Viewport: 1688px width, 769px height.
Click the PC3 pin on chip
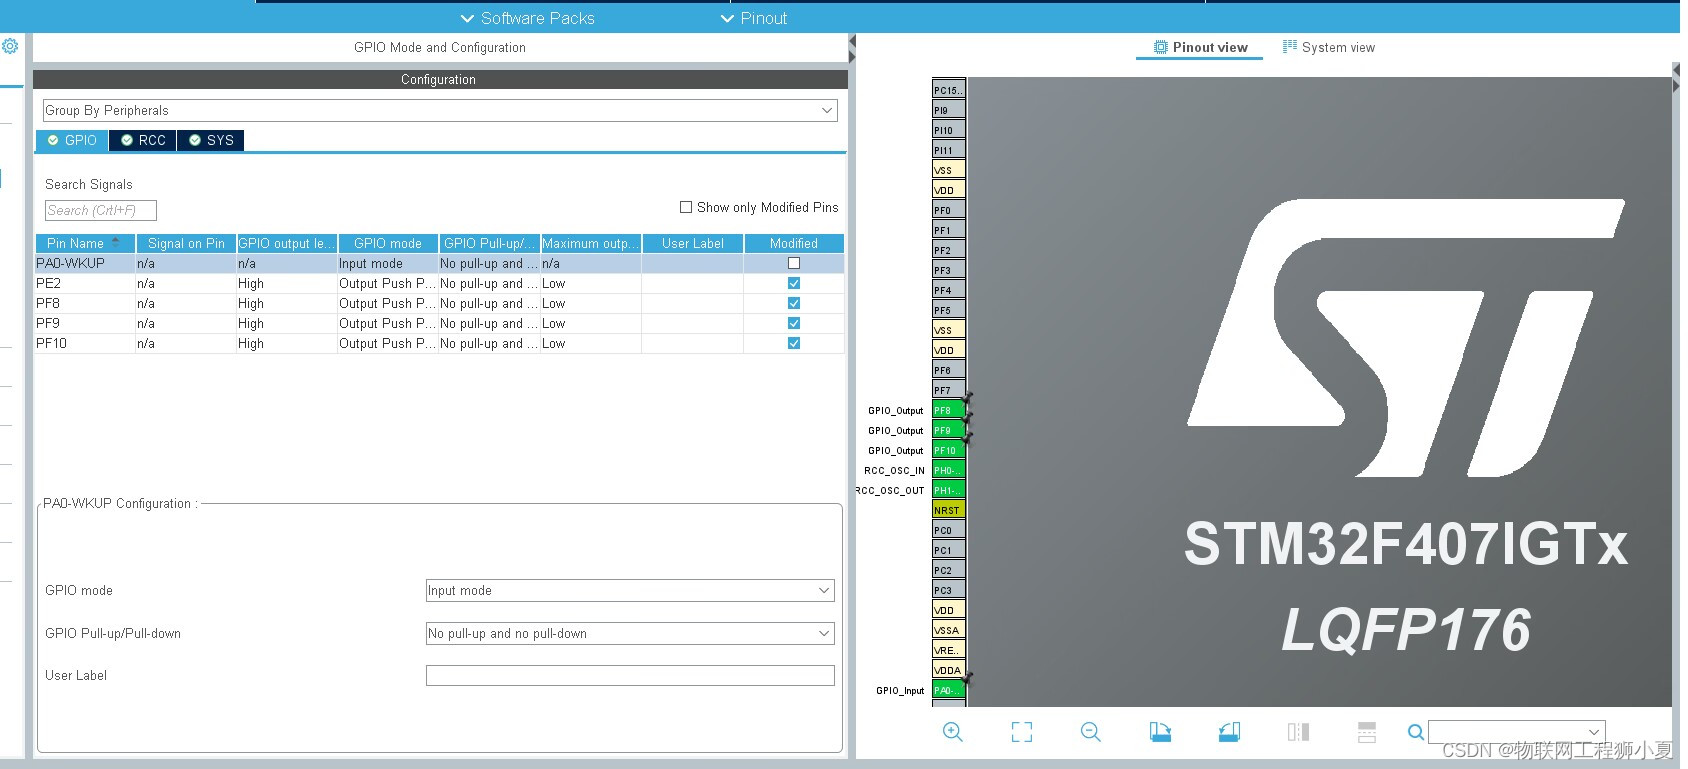948,590
